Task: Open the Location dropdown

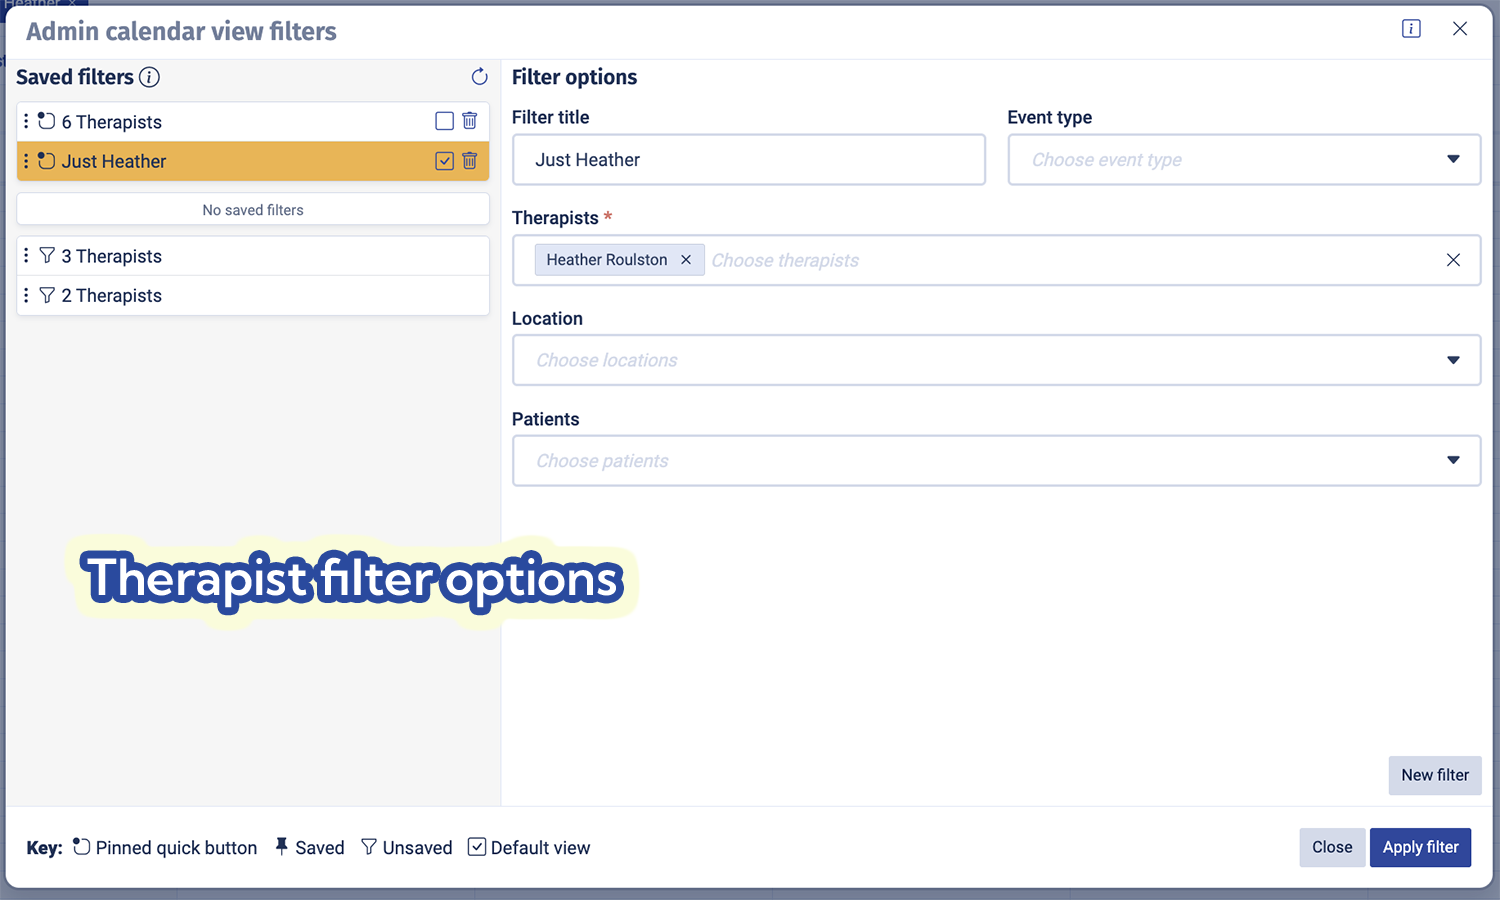Action: (1452, 360)
